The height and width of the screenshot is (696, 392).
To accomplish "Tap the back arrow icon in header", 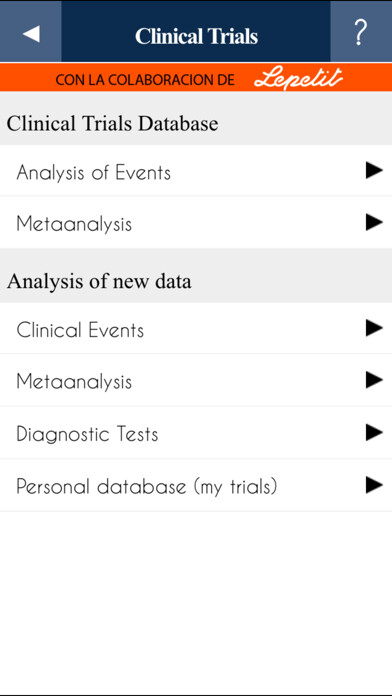I will click(x=31, y=34).
